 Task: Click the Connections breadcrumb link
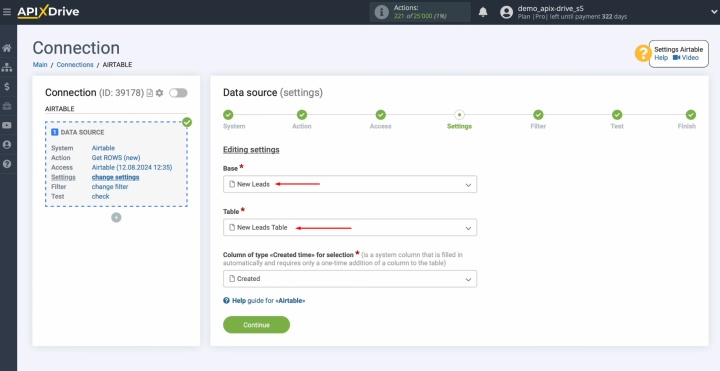(75, 65)
